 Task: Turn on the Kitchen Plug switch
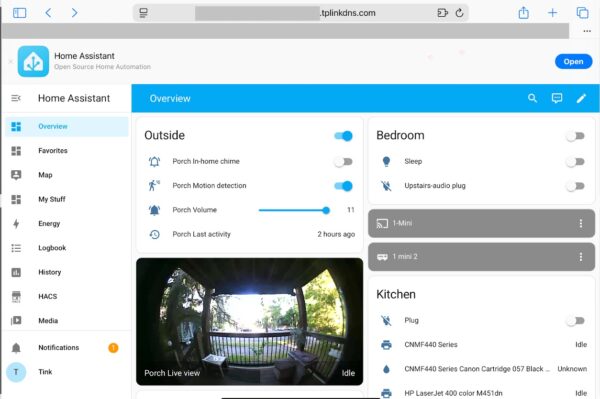pyautogui.click(x=576, y=321)
